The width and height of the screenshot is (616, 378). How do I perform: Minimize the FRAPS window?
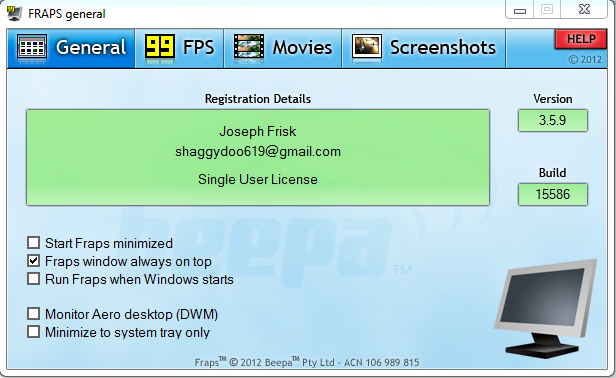[x=520, y=10]
